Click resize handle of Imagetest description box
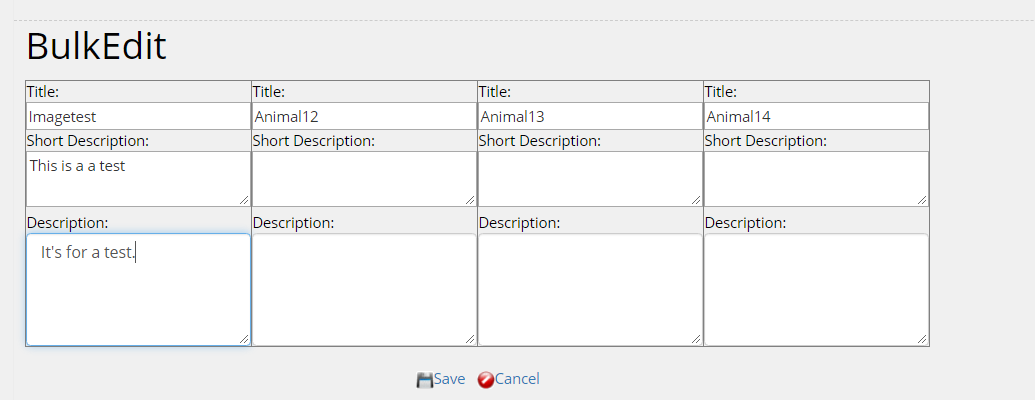1035x400 pixels. click(244, 340)
